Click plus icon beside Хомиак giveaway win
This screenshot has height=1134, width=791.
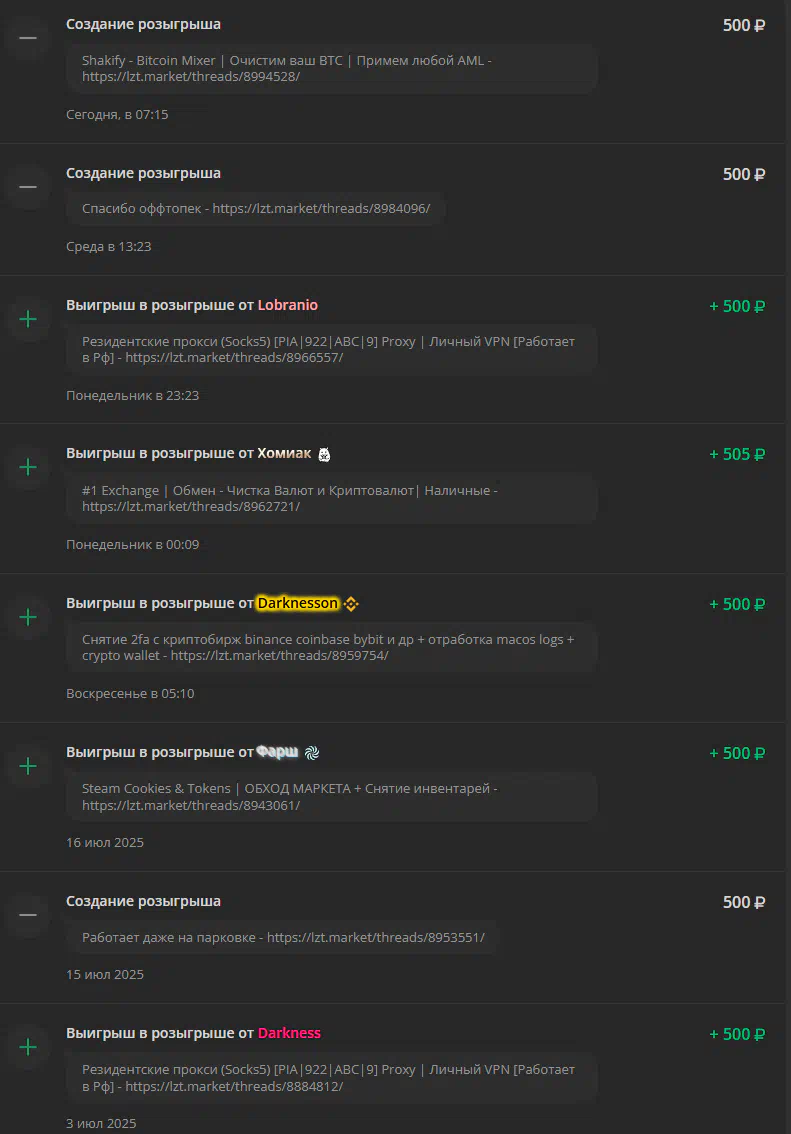click(27, 467)
